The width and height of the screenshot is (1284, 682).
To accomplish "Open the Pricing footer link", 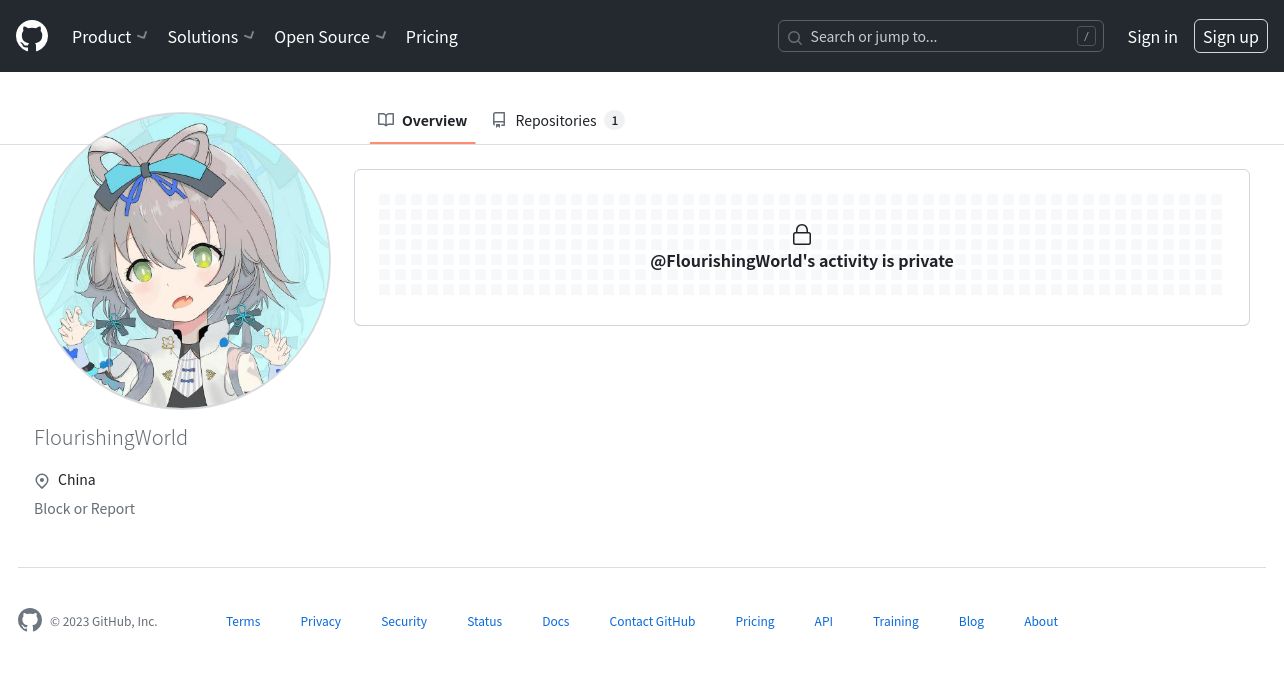I will pos(755,621).
